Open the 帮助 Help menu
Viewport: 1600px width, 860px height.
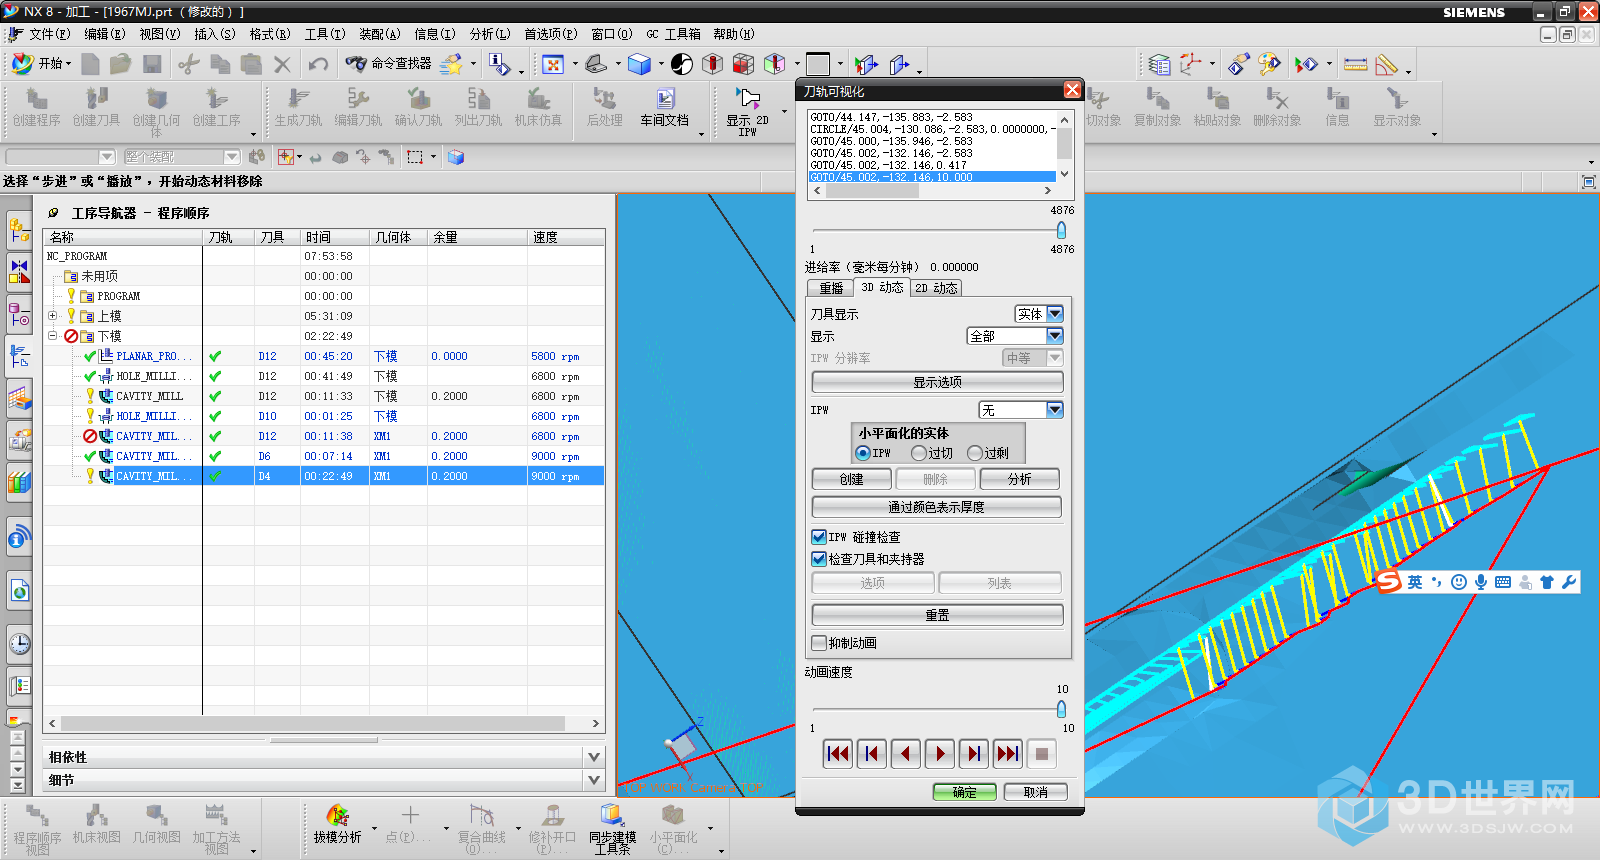pyautogui.click(x=733, y=34)
